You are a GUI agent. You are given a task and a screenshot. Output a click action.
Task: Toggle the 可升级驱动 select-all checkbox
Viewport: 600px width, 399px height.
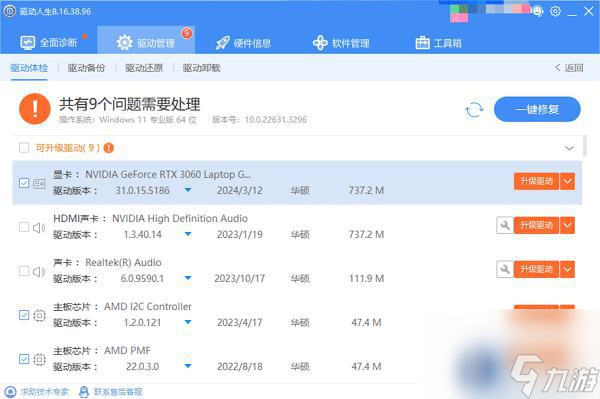click(24, 148)
